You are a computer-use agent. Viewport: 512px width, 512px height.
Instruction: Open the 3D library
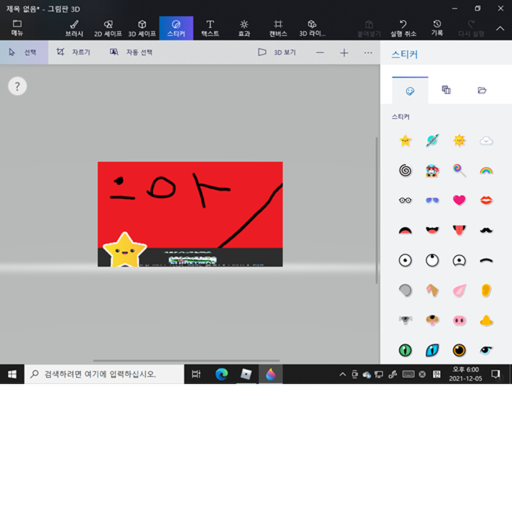point(312,28)
